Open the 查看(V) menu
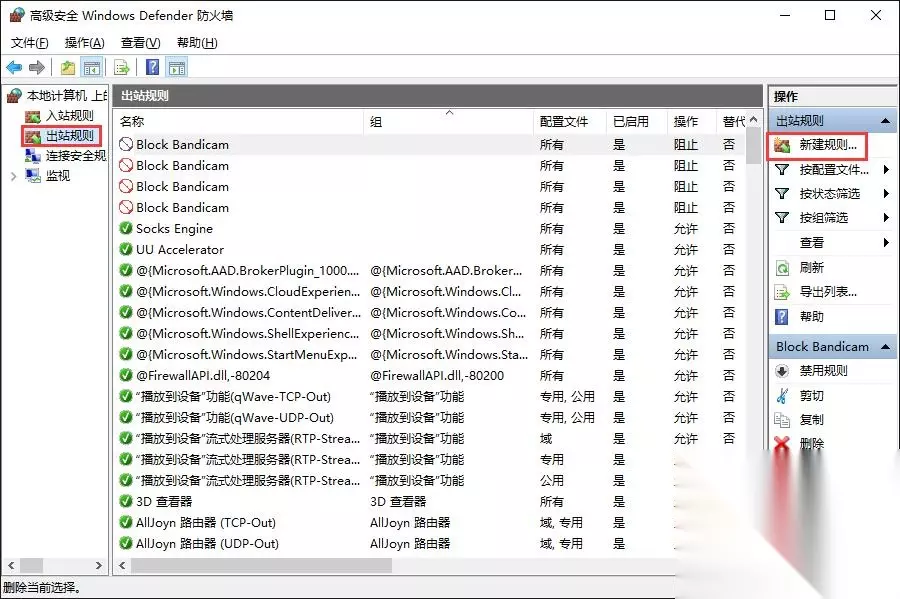Screen dimensions: 900x599 [x=141, y=42]
